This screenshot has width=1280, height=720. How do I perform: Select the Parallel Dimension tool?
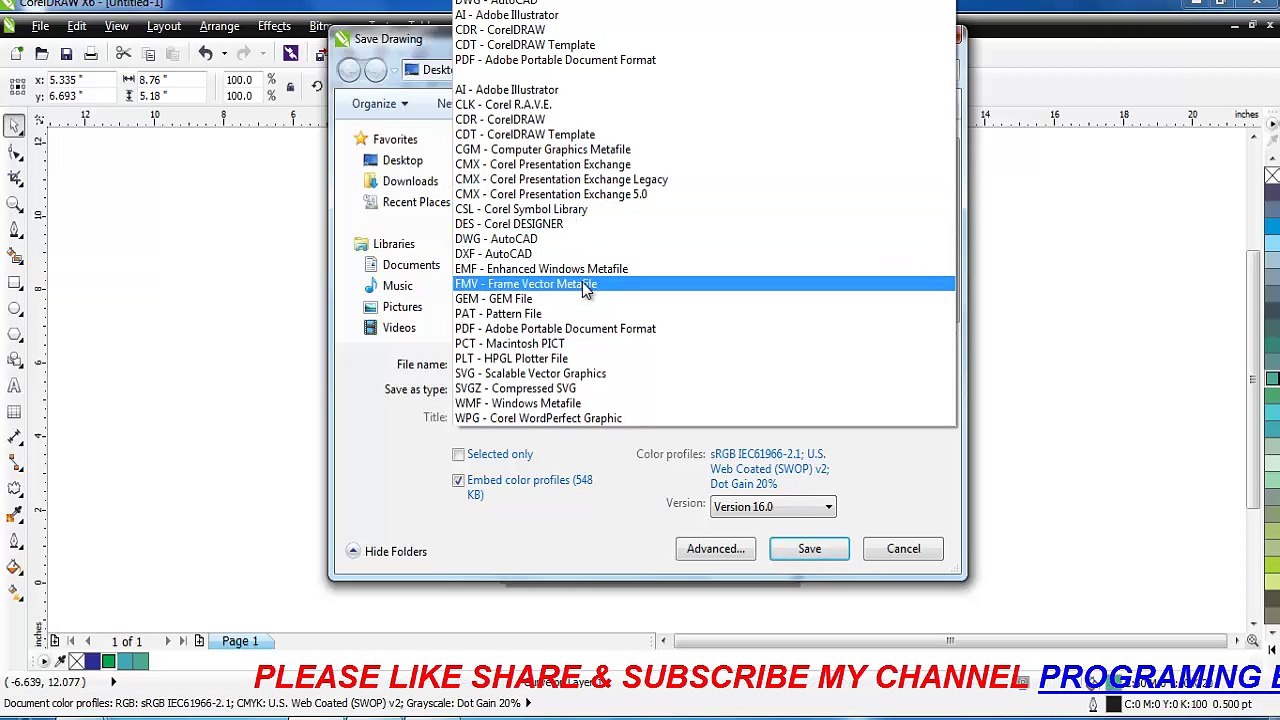(14, 438)
